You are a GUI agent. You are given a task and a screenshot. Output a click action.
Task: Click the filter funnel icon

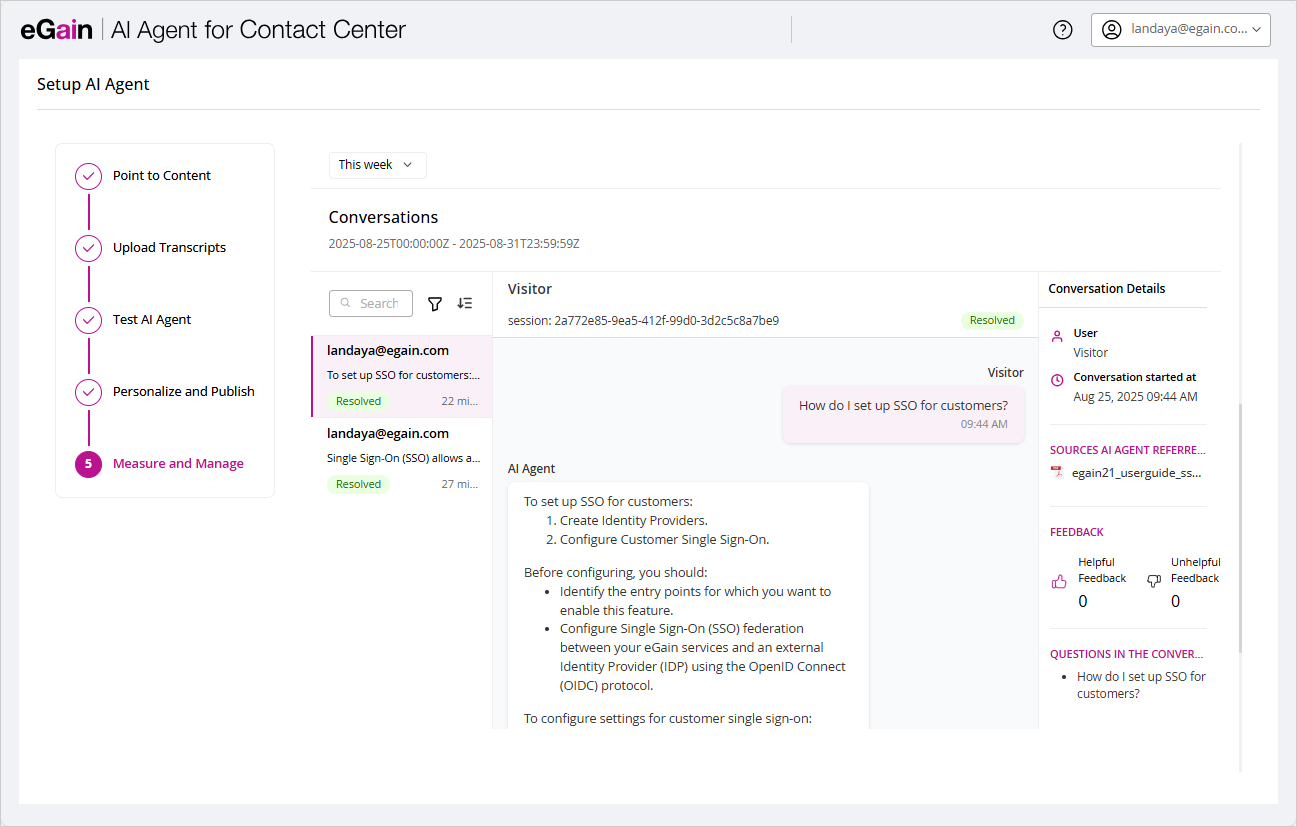(435, 304)
